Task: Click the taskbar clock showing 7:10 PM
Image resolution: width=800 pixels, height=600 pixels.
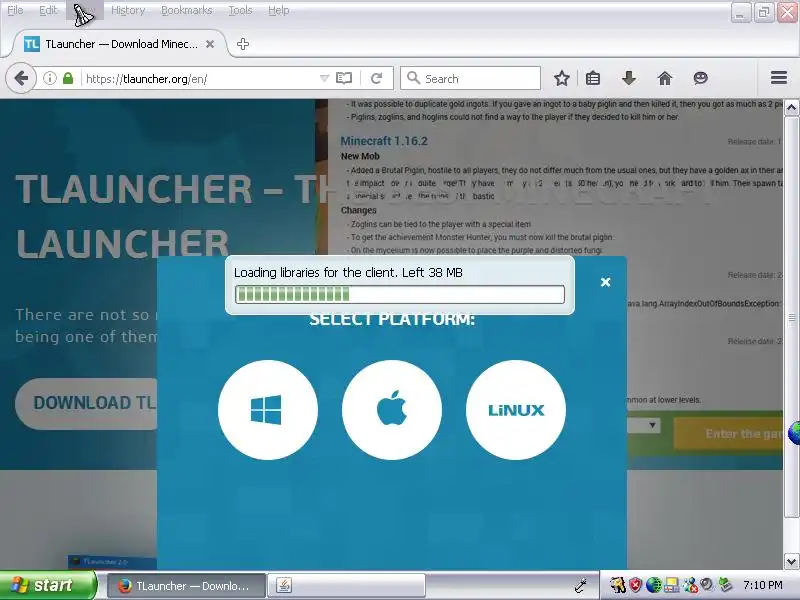Action: point(763,585)
